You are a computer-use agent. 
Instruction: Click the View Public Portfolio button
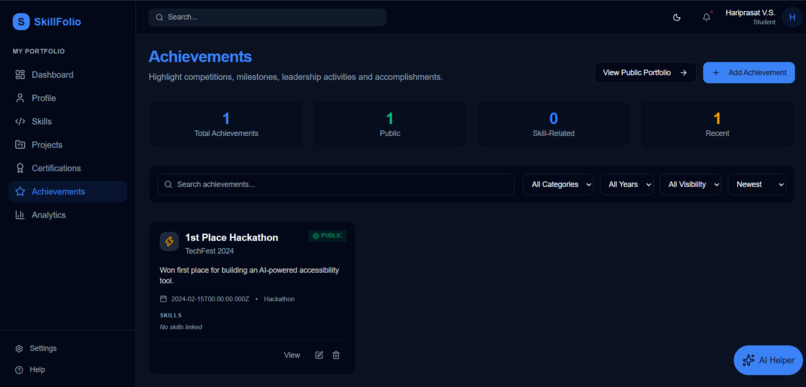[645, 72]
